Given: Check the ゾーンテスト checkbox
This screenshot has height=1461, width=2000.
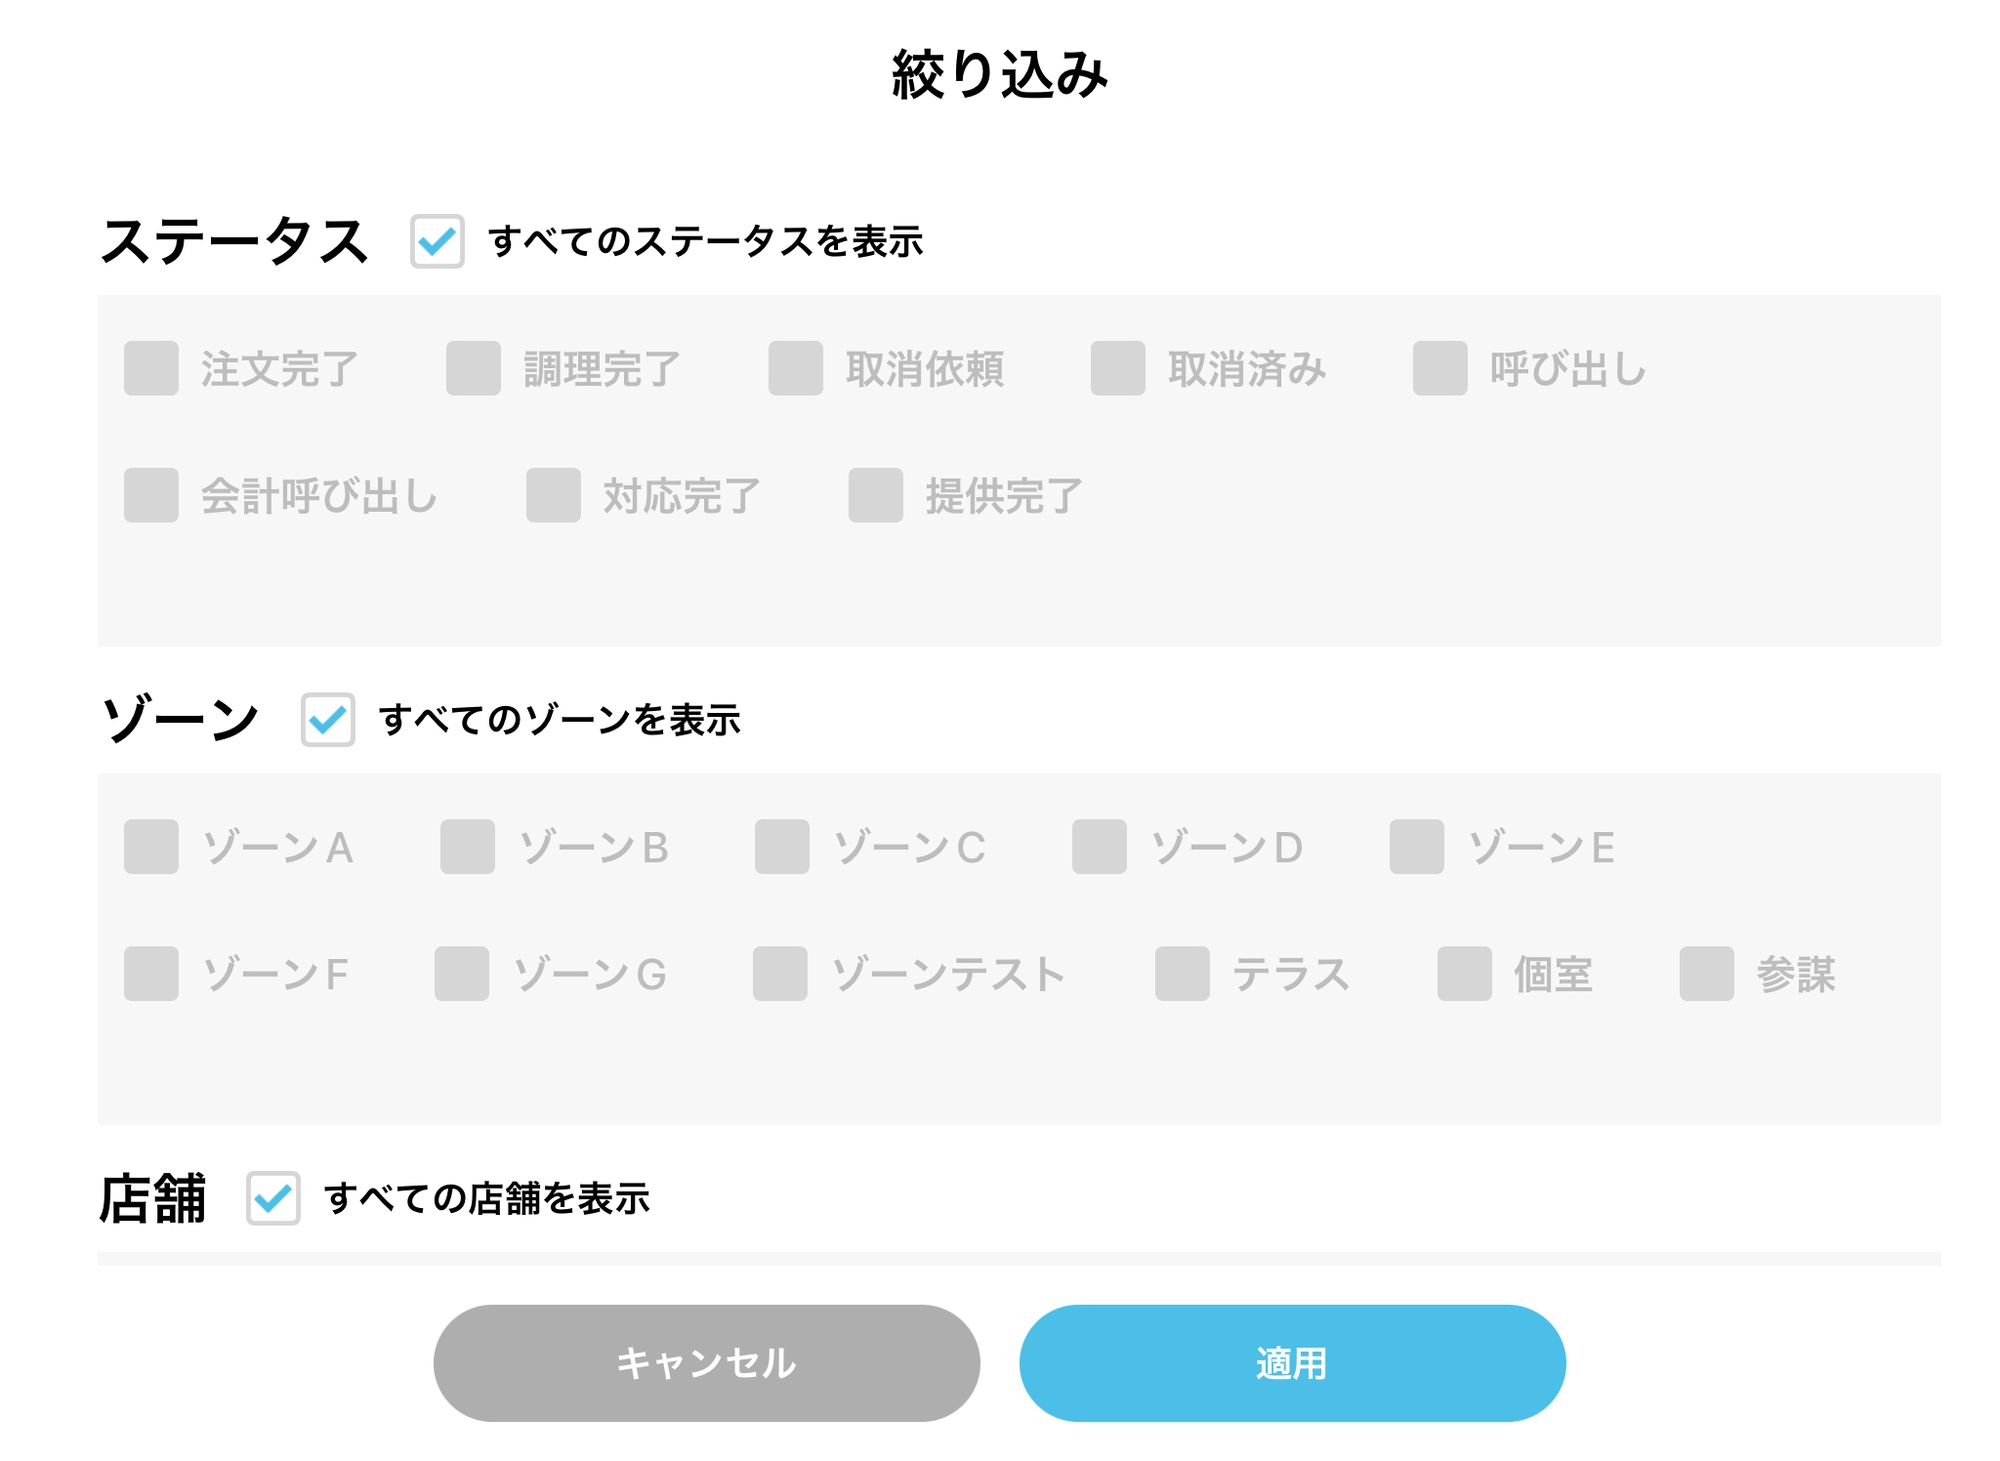Looking at the screenshot, I should click(780, 974).
